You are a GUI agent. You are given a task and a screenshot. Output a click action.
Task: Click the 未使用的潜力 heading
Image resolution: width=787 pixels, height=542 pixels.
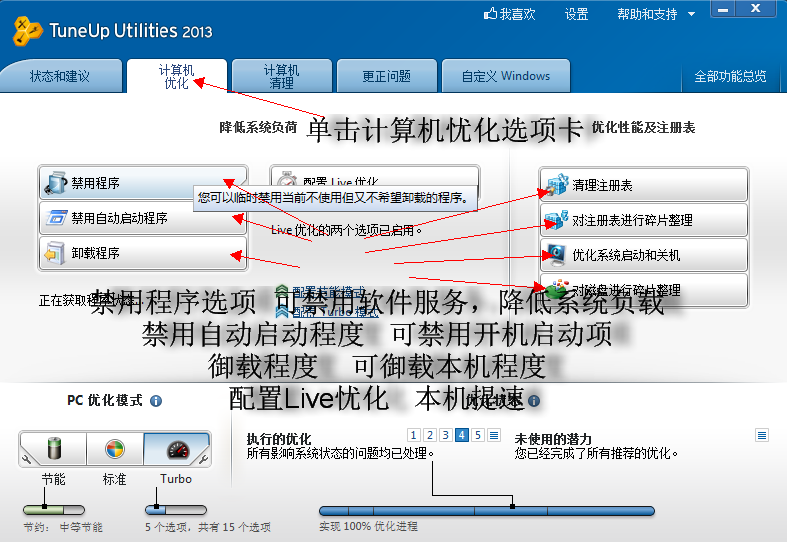tap(553, 439)
